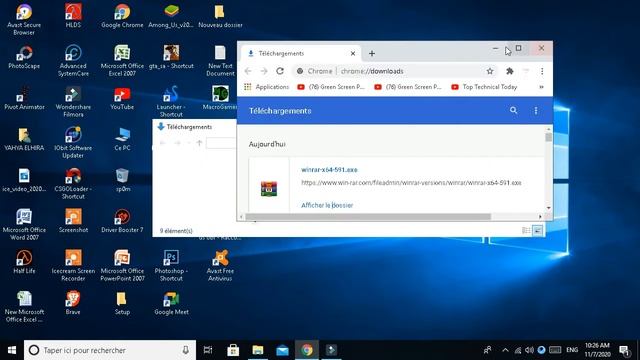Click the downloads page horizontal scrollbar

pyautogui.click(x=368, y=217)
